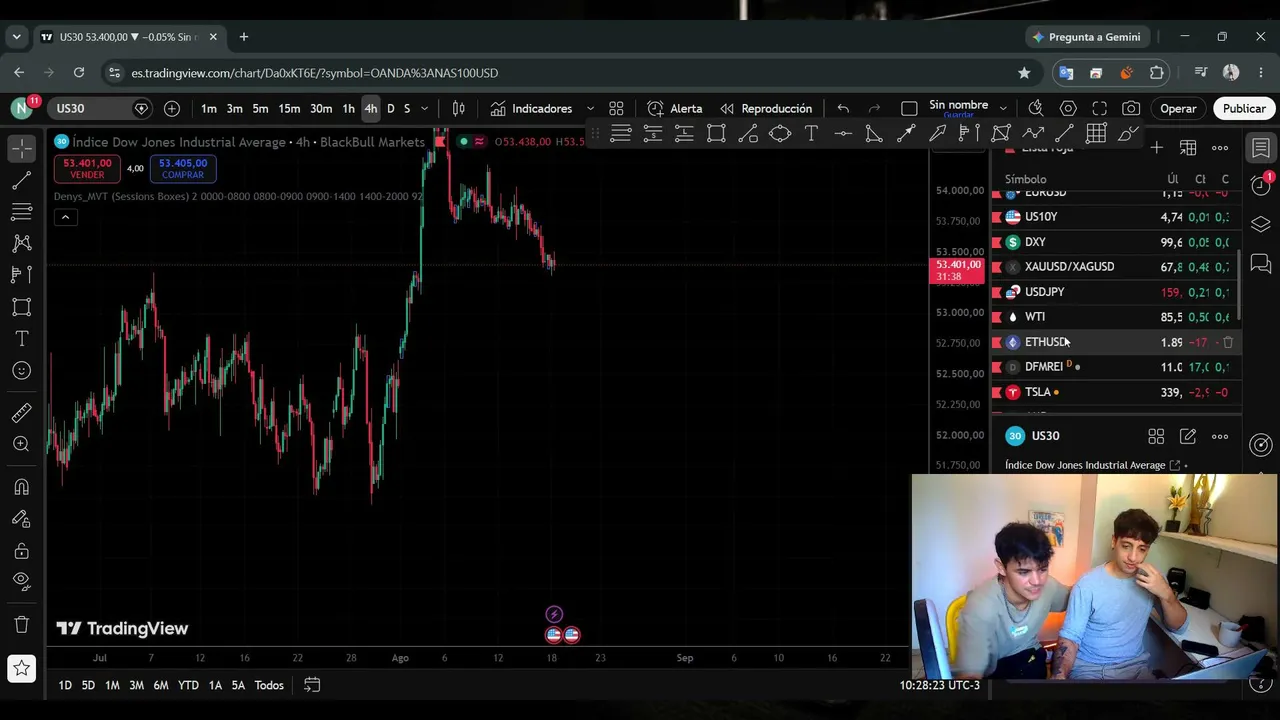Switch to the 1m timeframe
Viewport: 1280px width, 720px height.
click(208, 108)
